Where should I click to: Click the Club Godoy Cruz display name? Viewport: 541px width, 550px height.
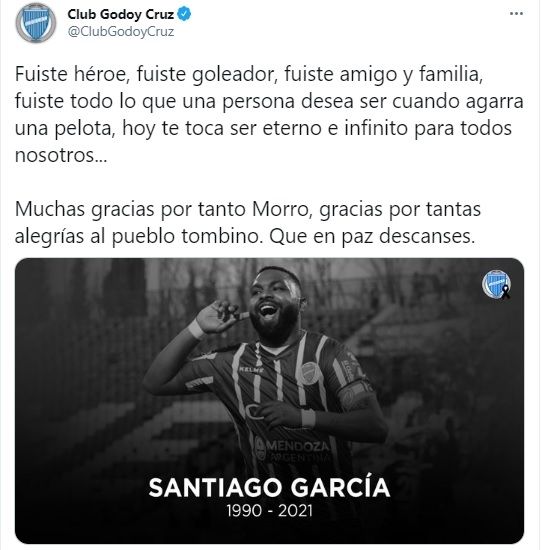coord(120,14)
